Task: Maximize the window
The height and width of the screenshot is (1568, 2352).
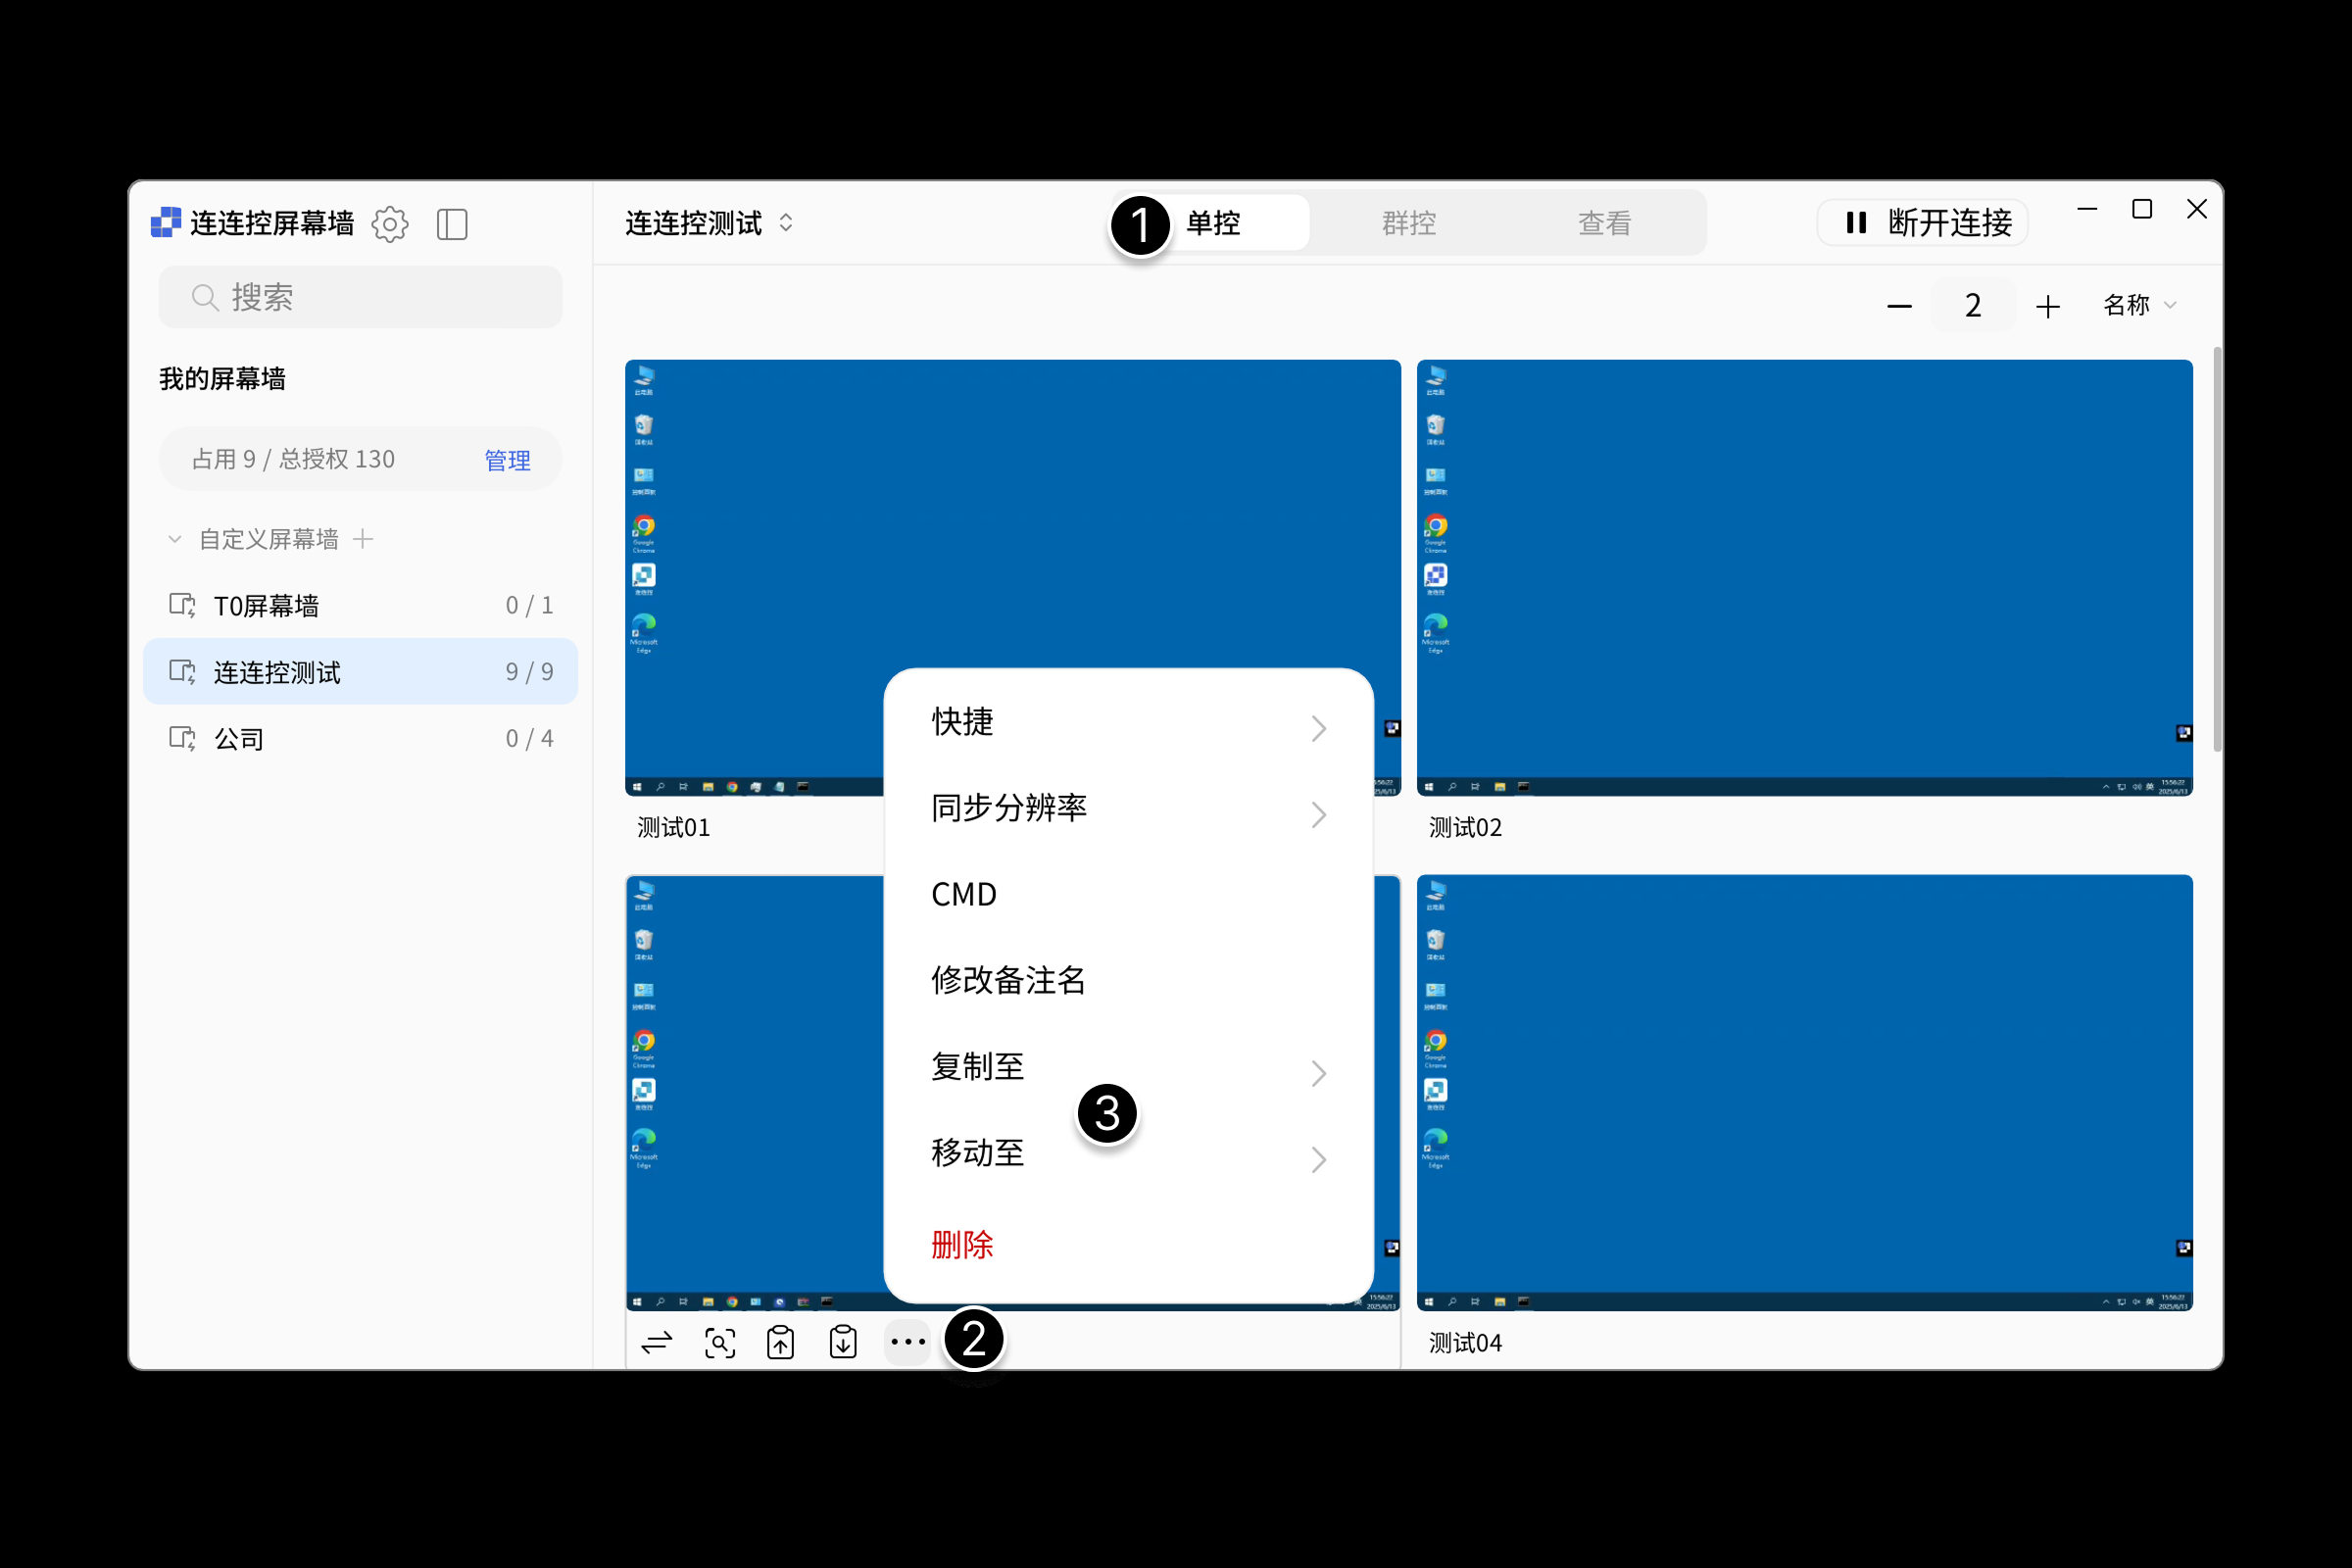Action: [2142, 209]
